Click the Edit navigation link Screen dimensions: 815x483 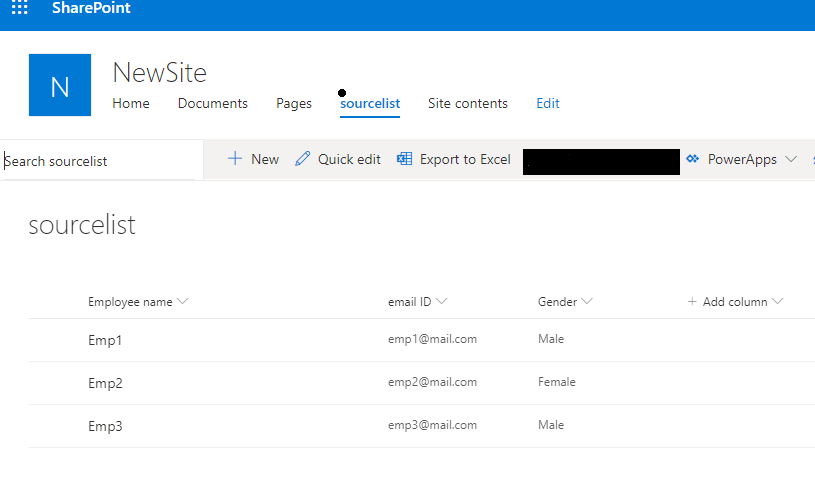[548, 103]
